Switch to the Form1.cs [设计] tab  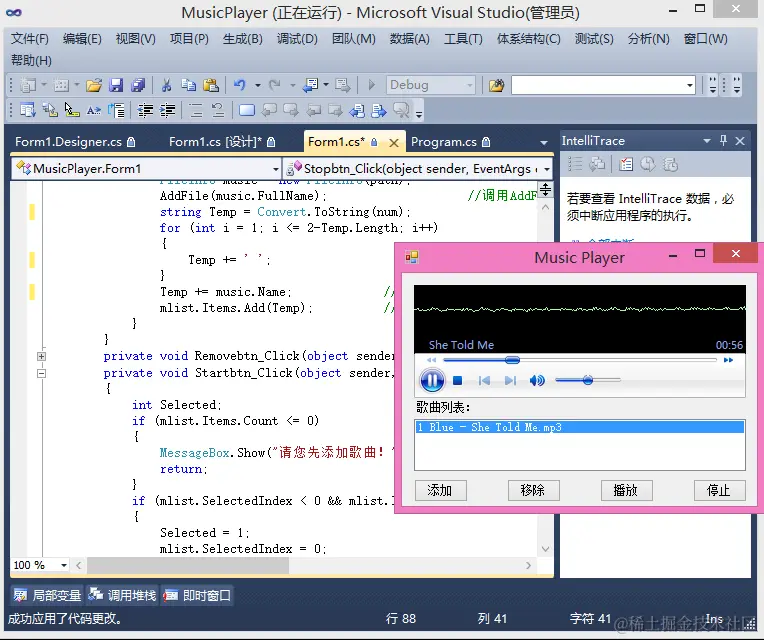pyautogui.click(x=222, y=142)
